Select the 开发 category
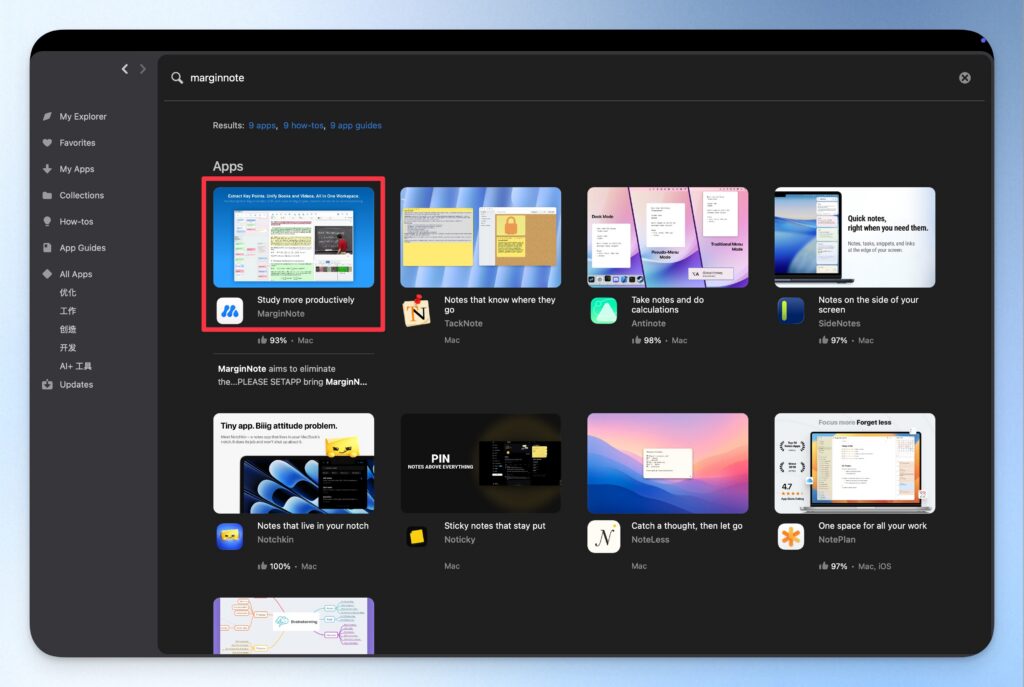1024x687 pixels. tap(68, 347)
